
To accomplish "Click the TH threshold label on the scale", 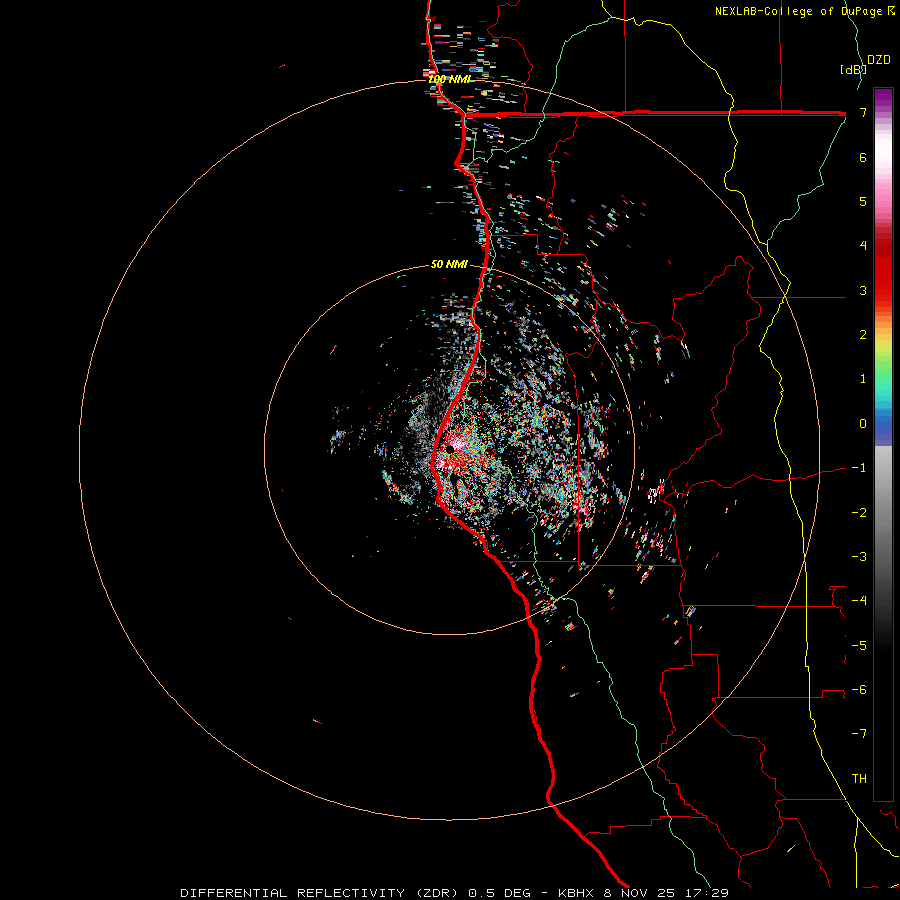I will [x=859, y=779].
